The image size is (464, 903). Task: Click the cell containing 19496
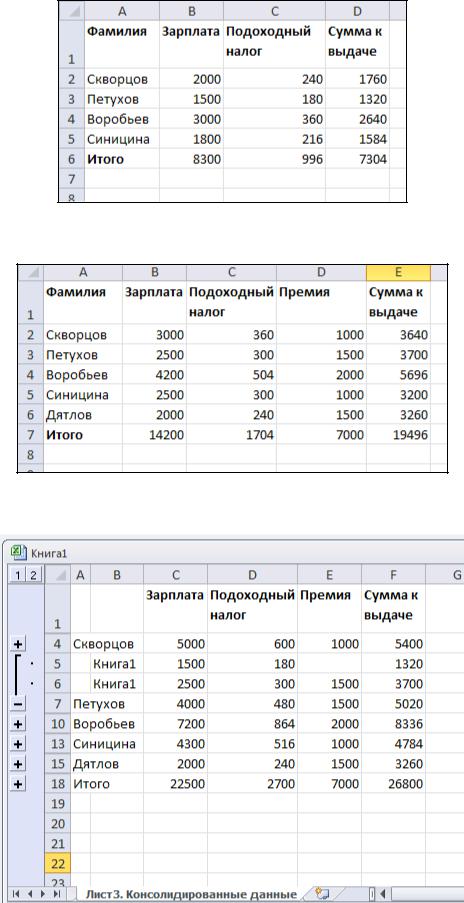point(398,435)
